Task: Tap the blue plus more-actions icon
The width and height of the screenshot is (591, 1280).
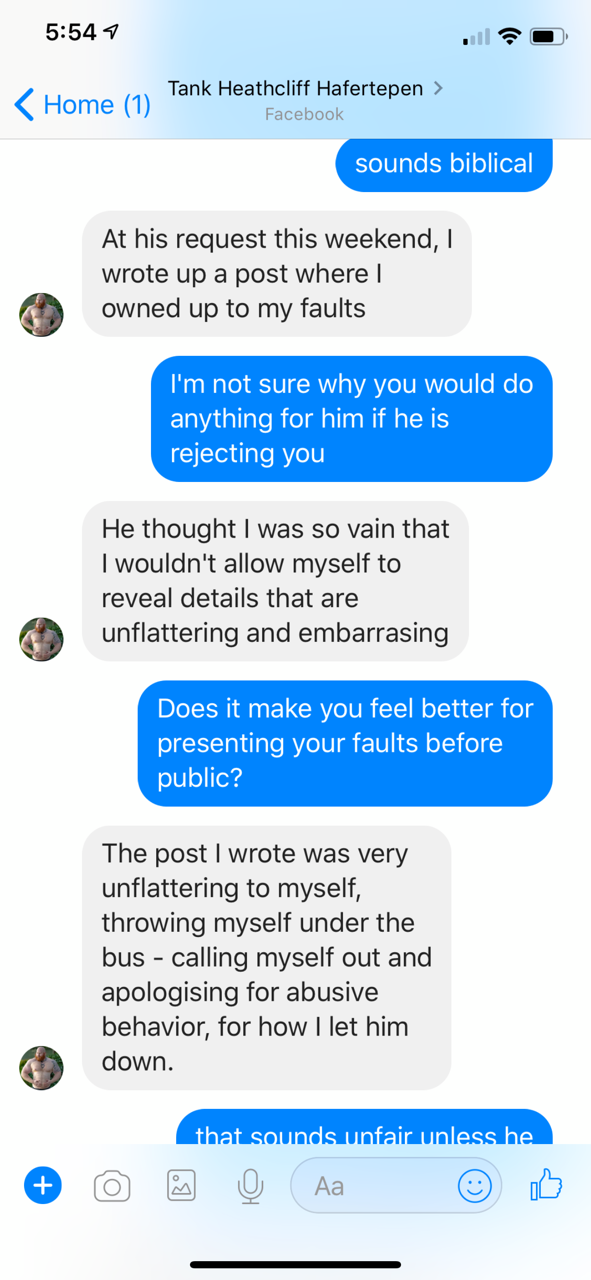Action: (x=42, y=1186)
